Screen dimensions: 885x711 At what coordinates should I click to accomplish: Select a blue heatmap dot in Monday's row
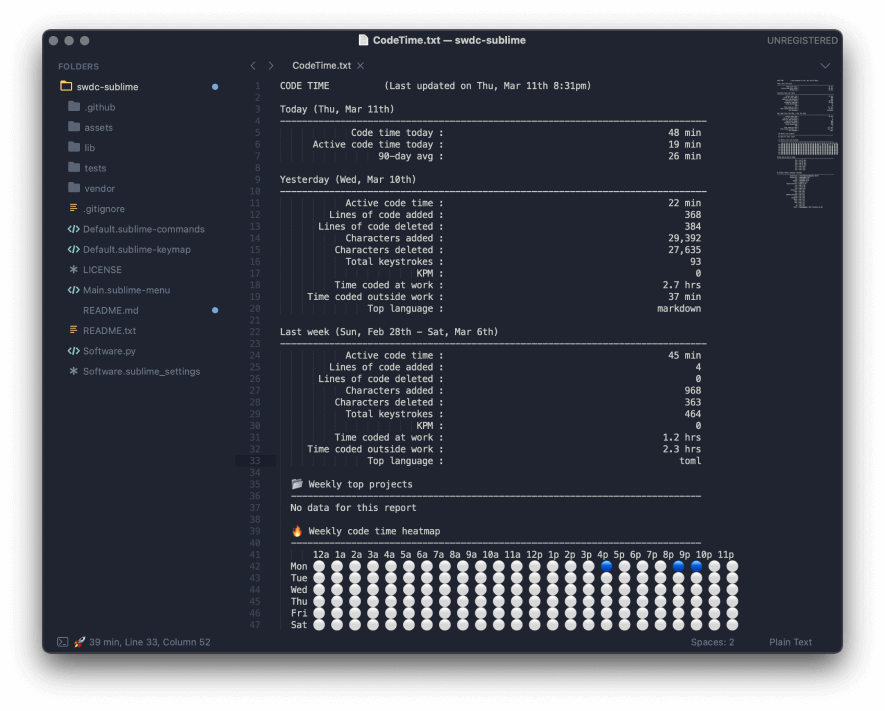click(606, 565)
